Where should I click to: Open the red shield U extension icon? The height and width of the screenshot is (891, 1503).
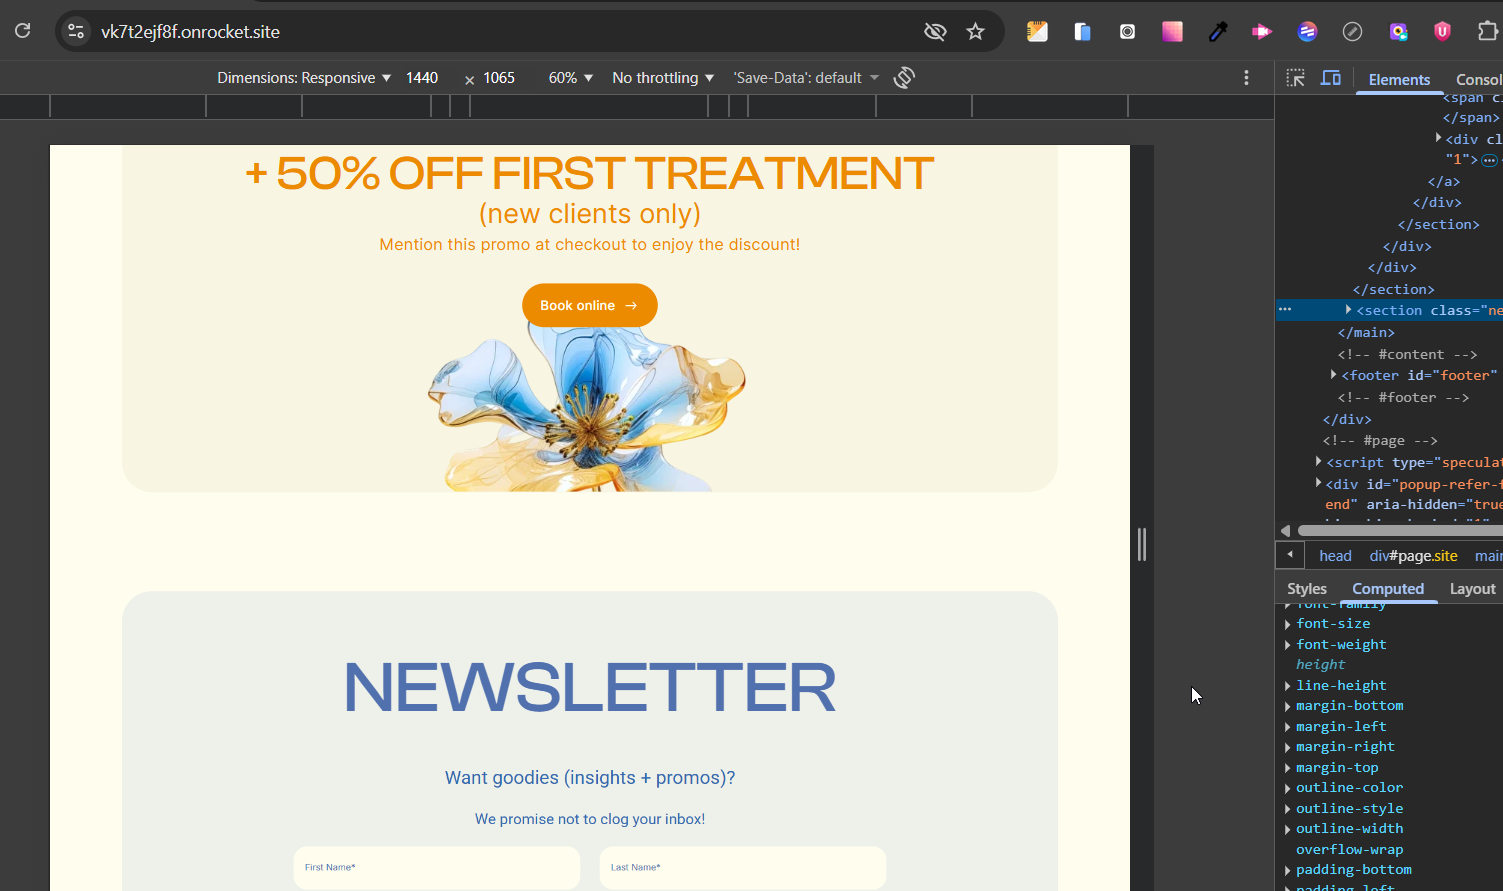[x=1442, y=32]
